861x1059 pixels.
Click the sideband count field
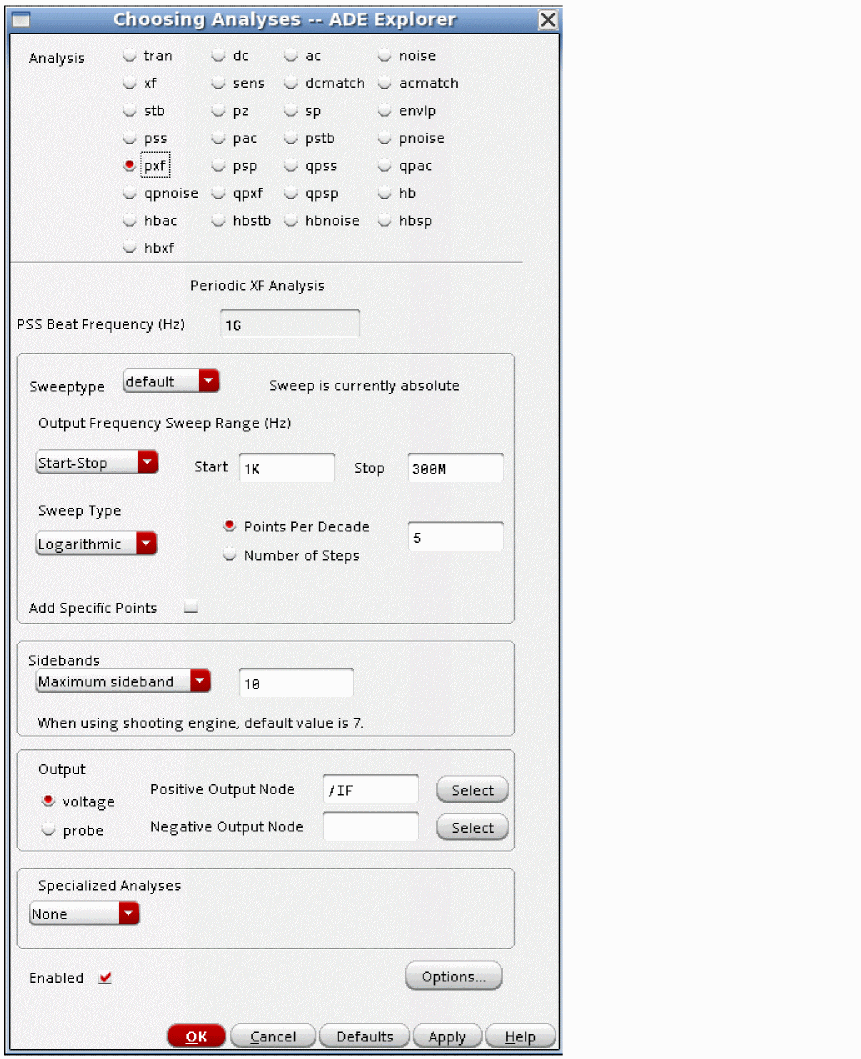[296, 683]
